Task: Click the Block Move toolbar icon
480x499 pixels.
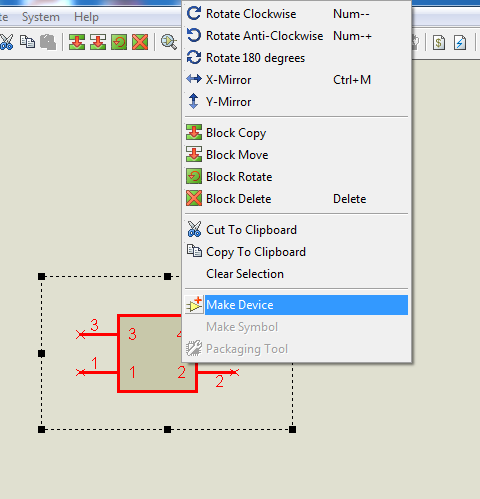Action: pyautogui.click(x=98, y=42)
